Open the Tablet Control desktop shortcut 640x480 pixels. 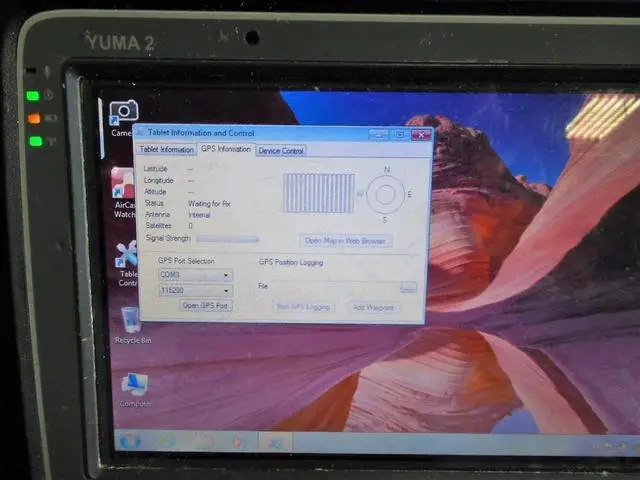127,255
